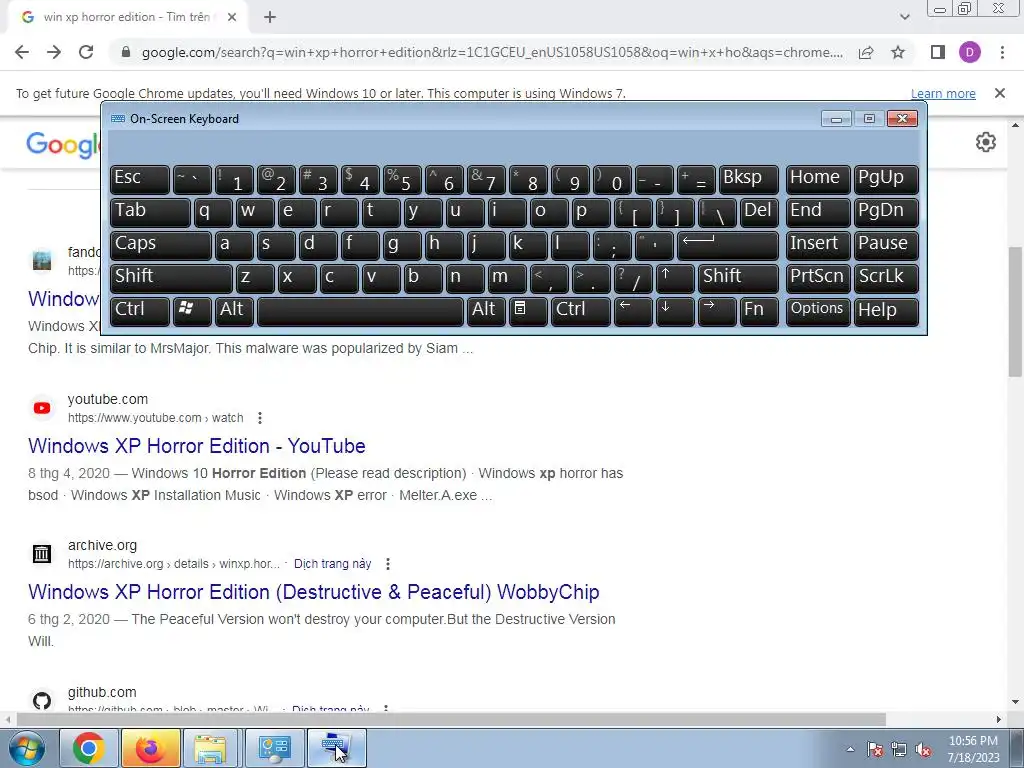The image size is (1024, 768).
Task: Click the context menu key on On-Screen Keyboard
Action: click(528, 311)
